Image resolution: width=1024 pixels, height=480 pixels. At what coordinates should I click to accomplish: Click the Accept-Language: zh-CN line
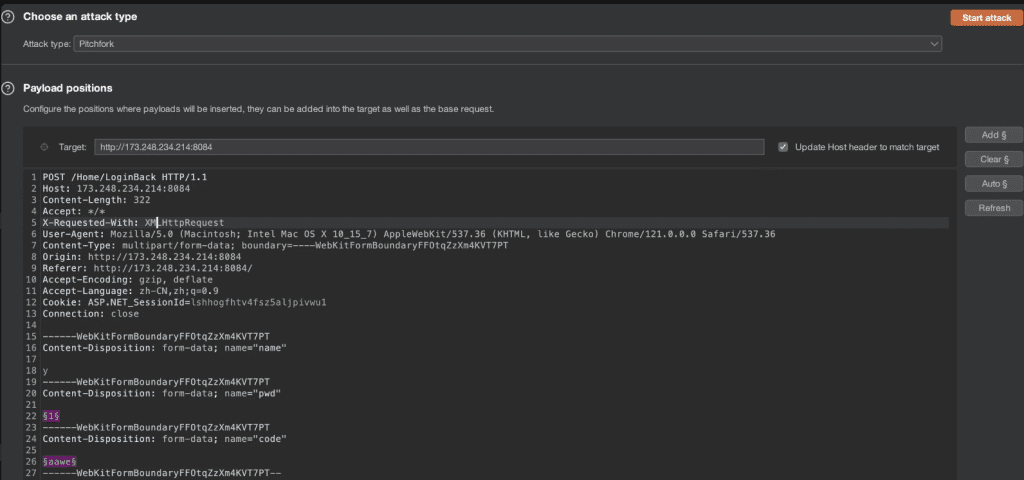pos(131,291)
